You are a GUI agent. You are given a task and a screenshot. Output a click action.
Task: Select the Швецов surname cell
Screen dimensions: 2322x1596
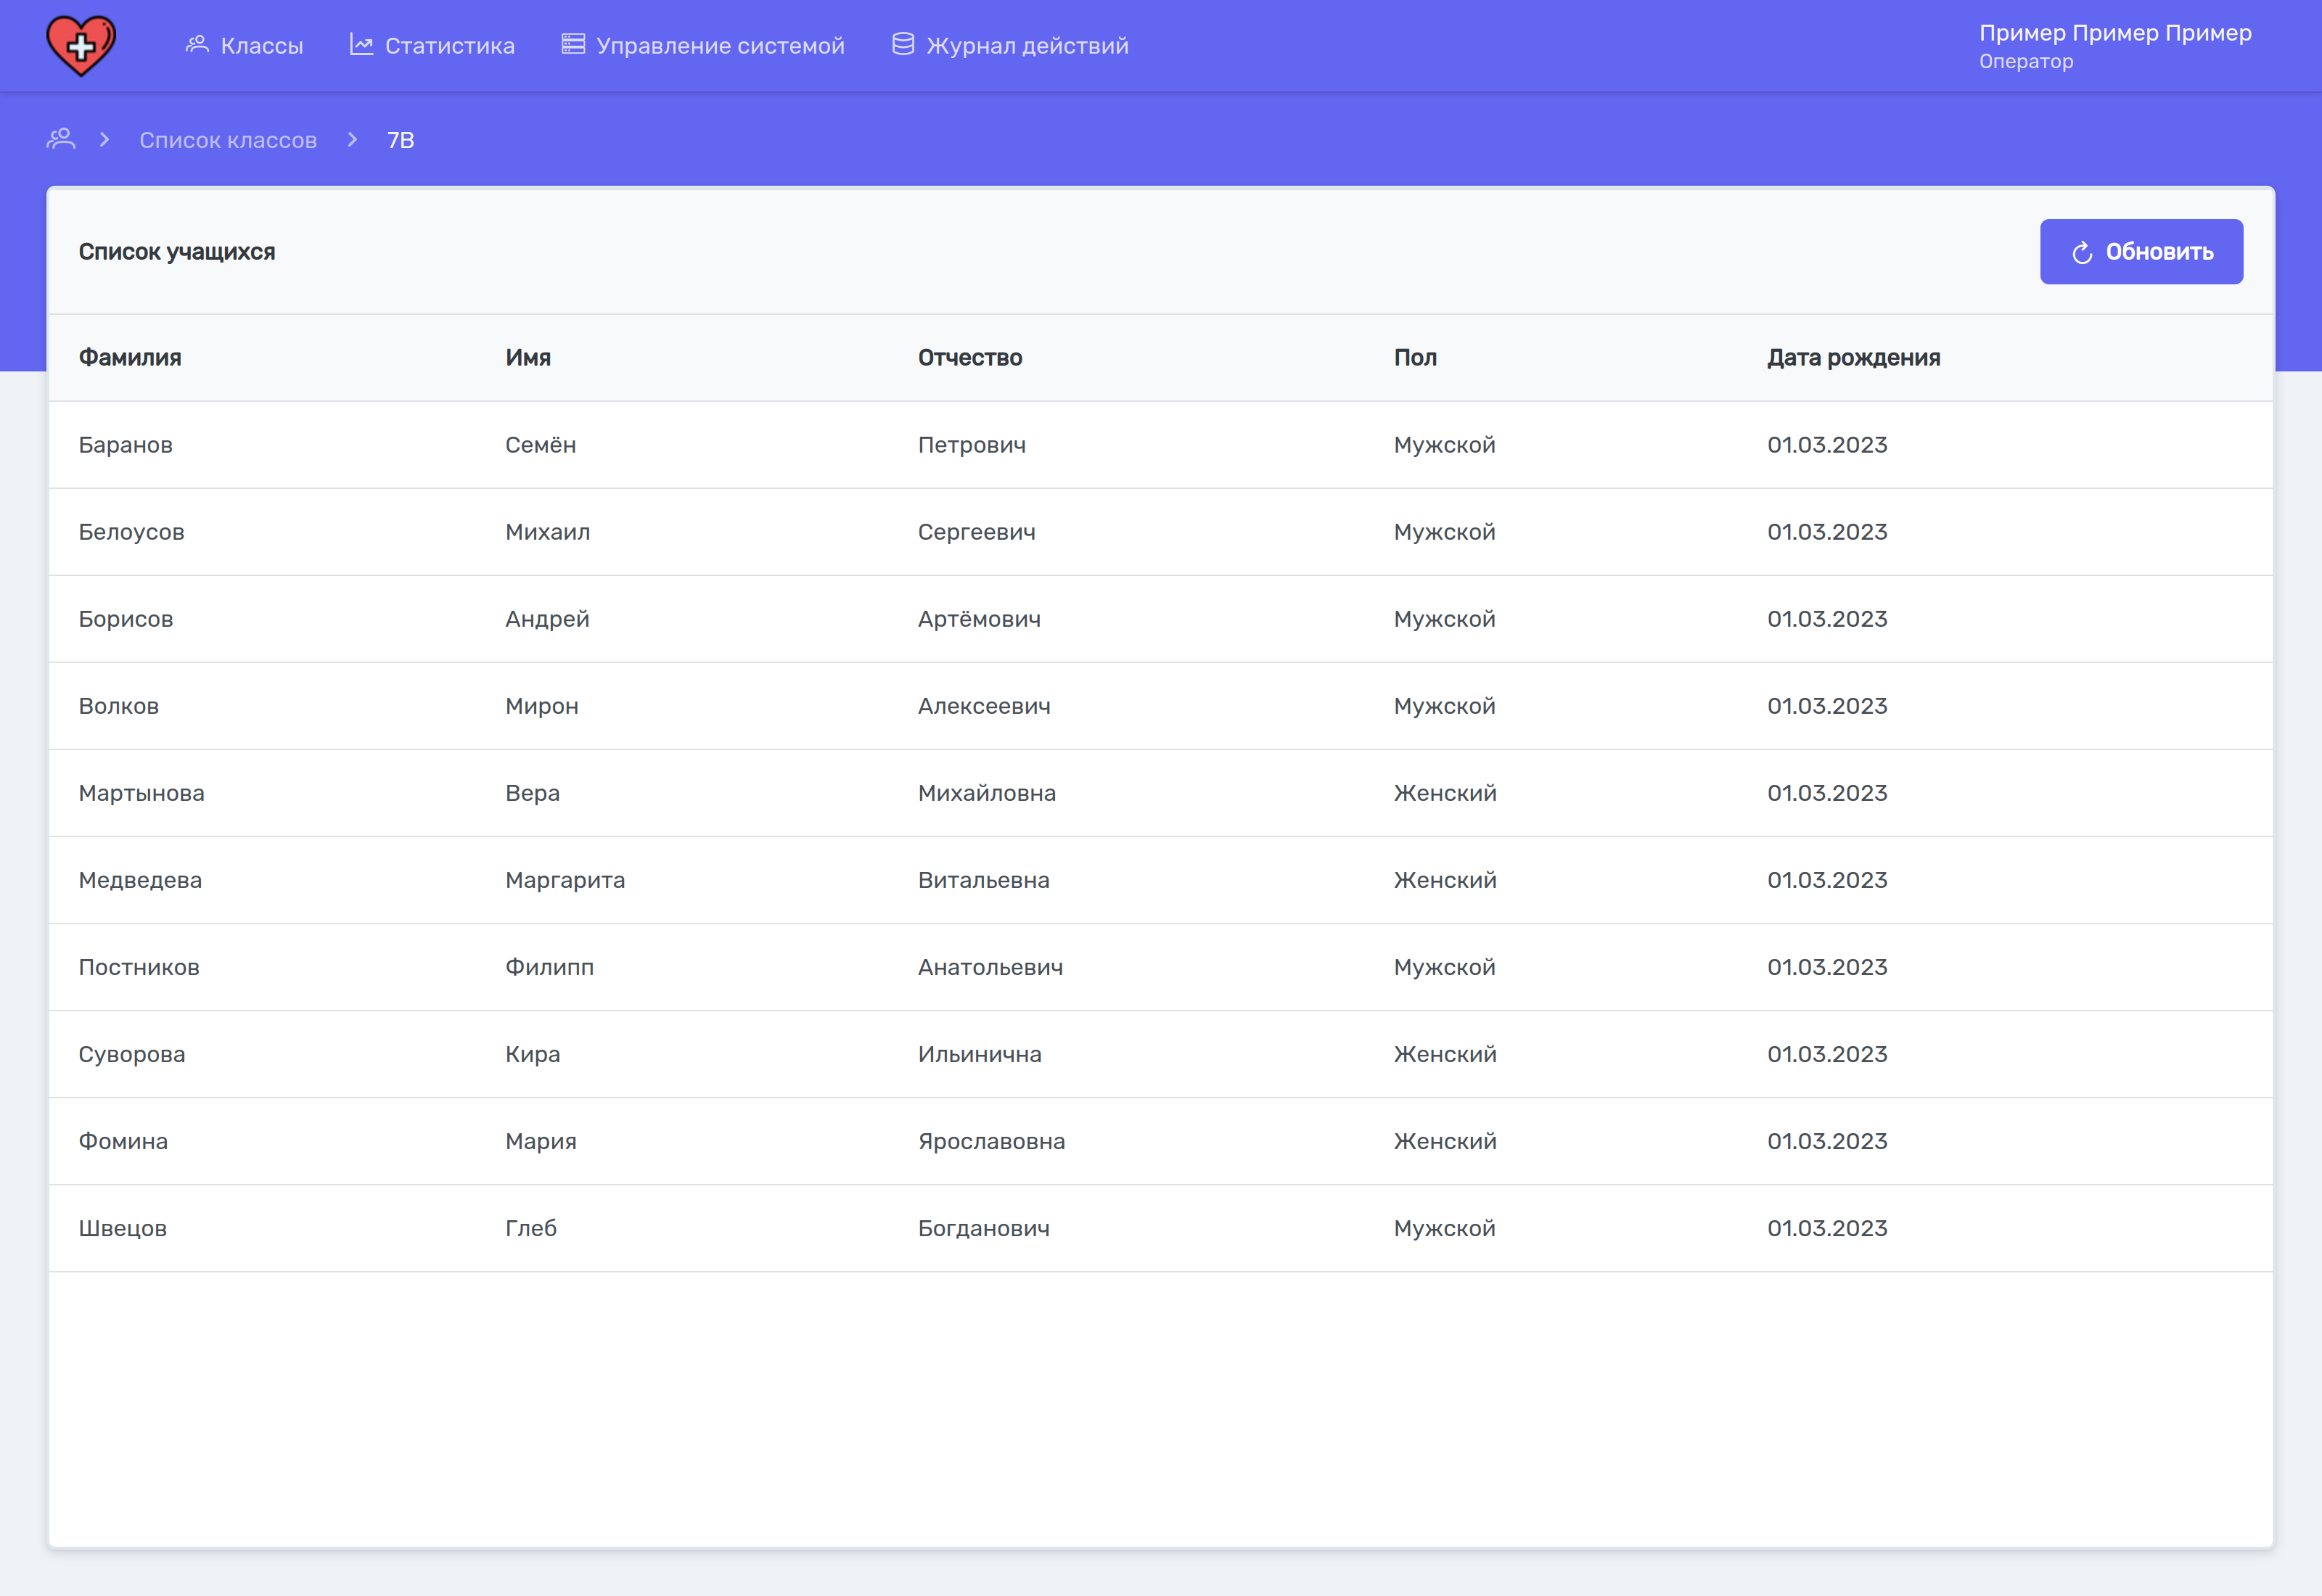(123, 1228)
